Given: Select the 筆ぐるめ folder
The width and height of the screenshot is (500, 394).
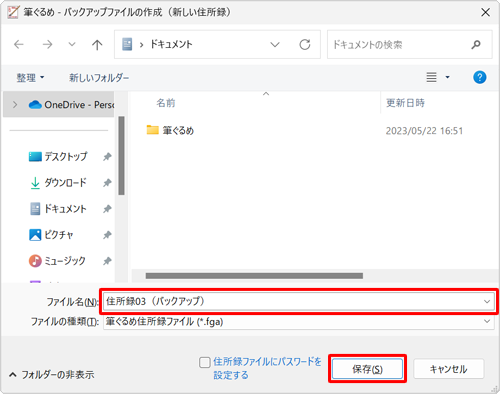Looking at the screenshot, I should tap(170, 130).
